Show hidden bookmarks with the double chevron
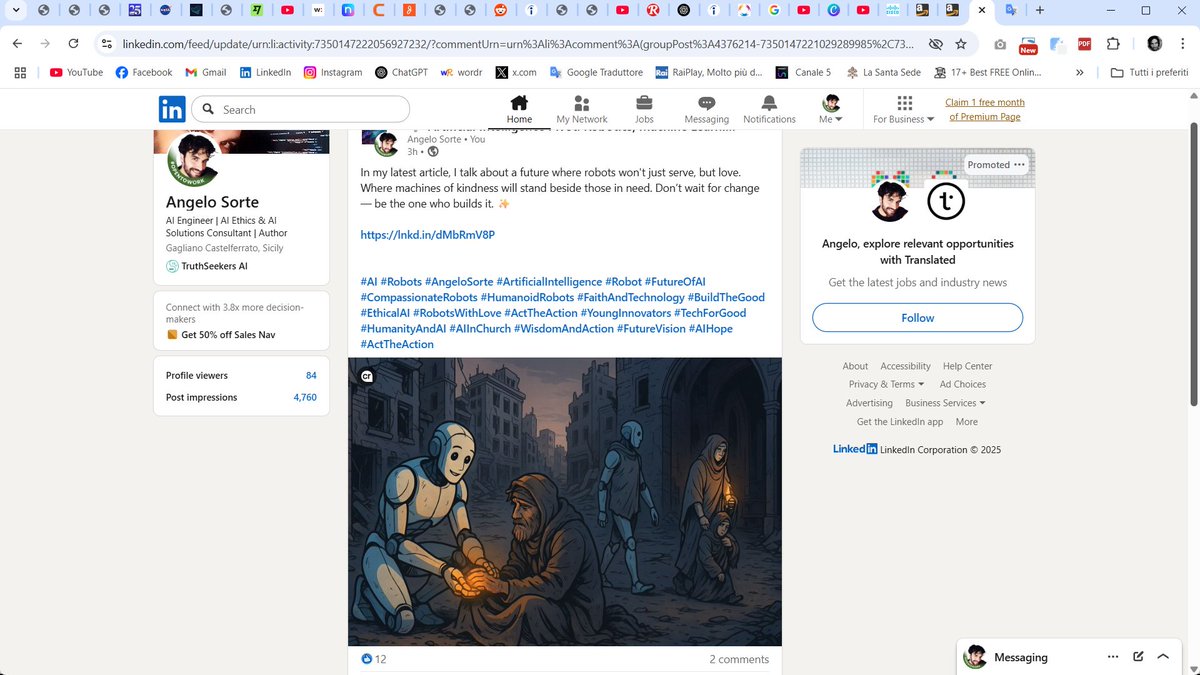The height and width of the screenshot is (675, 1200). [1079, 72]
